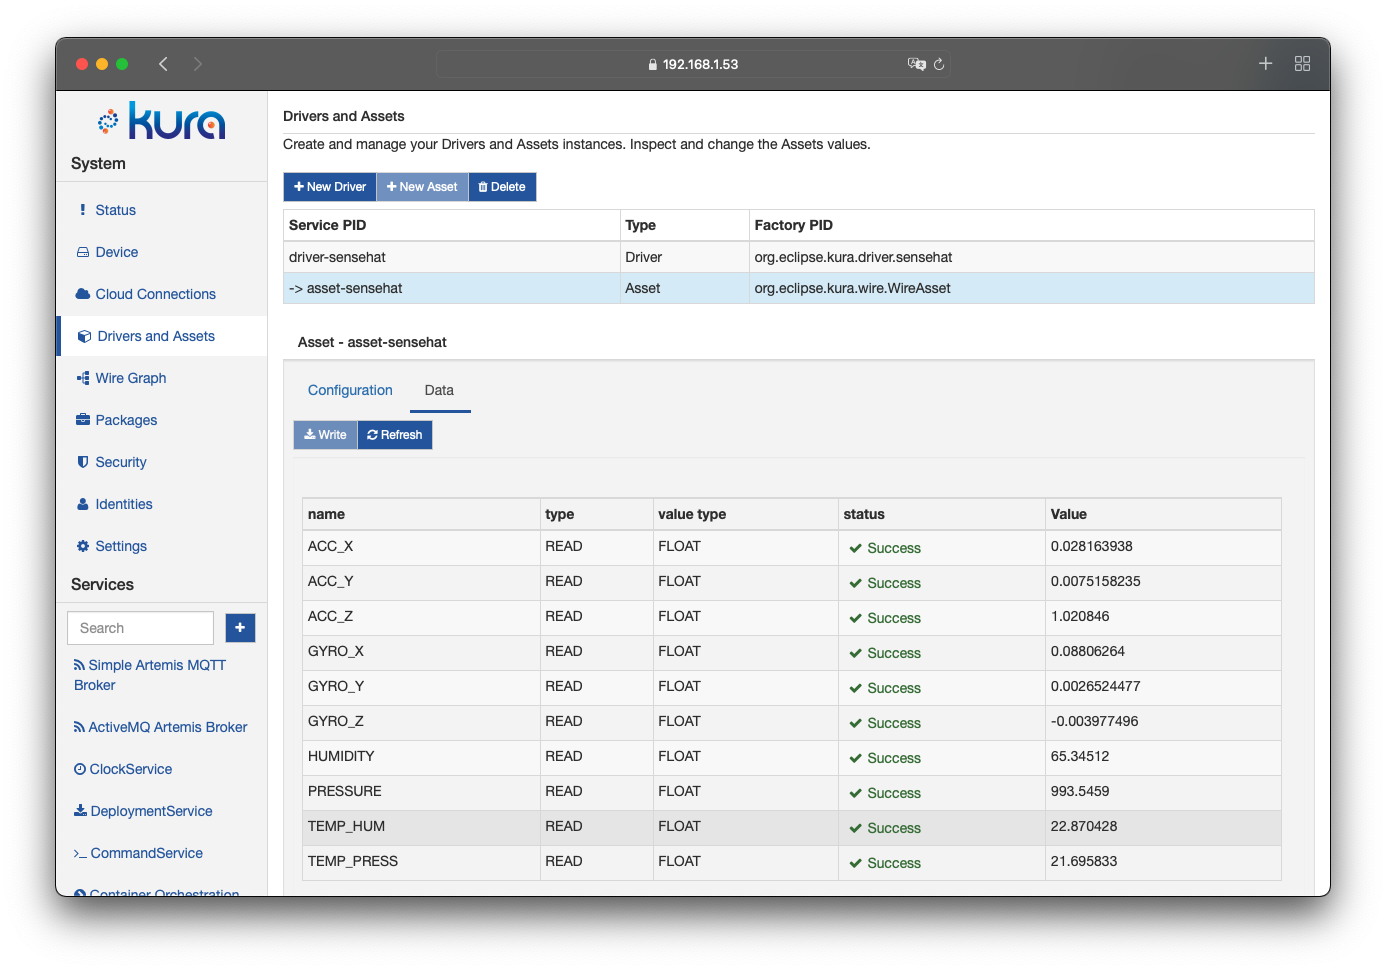This screenshot has height=970, width=1386.
Task: Click the Packages briefcase icon
Action: (x=83, y=420)
